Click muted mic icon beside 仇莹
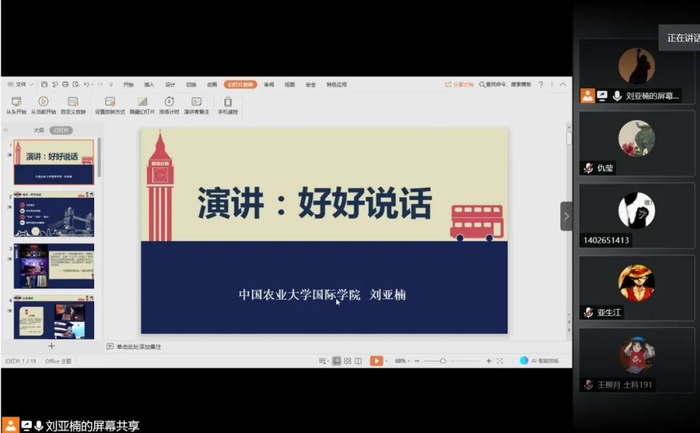The image size is (700, 433). (x=588, y=168)
